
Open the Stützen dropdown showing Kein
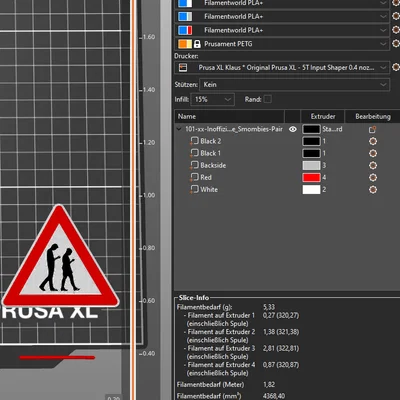coord(294,85)
